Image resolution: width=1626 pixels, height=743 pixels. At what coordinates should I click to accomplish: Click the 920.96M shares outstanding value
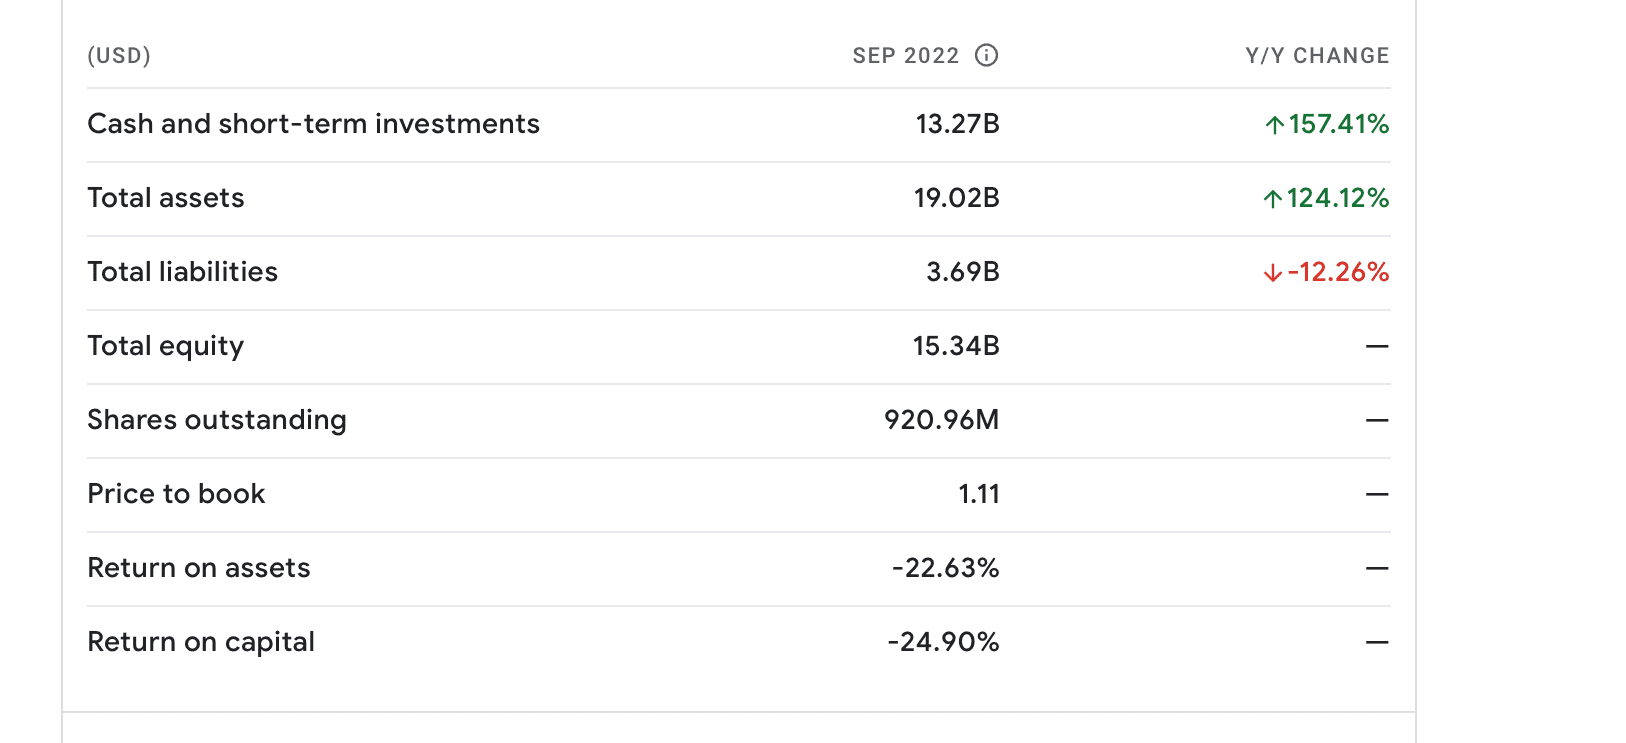pos(942,420)
